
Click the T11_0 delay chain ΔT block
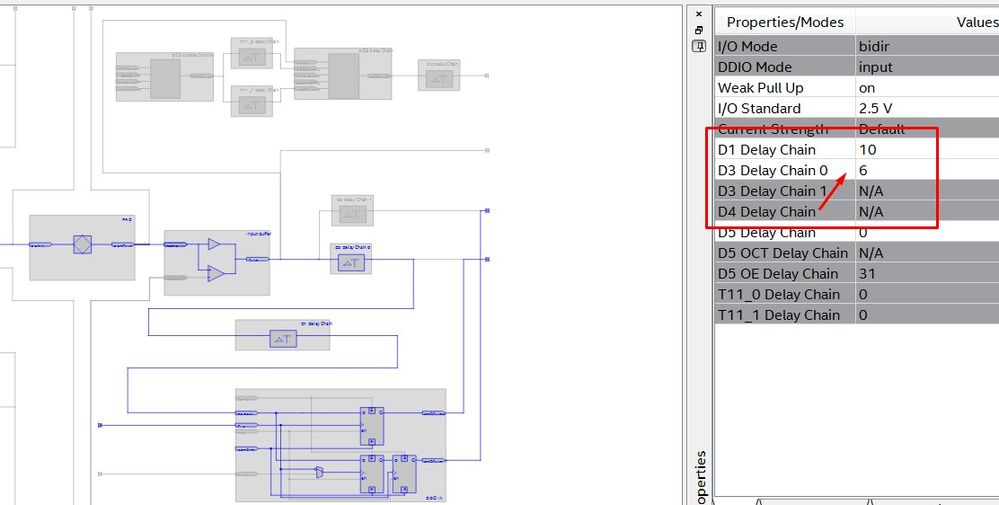[x=252, y=58]
